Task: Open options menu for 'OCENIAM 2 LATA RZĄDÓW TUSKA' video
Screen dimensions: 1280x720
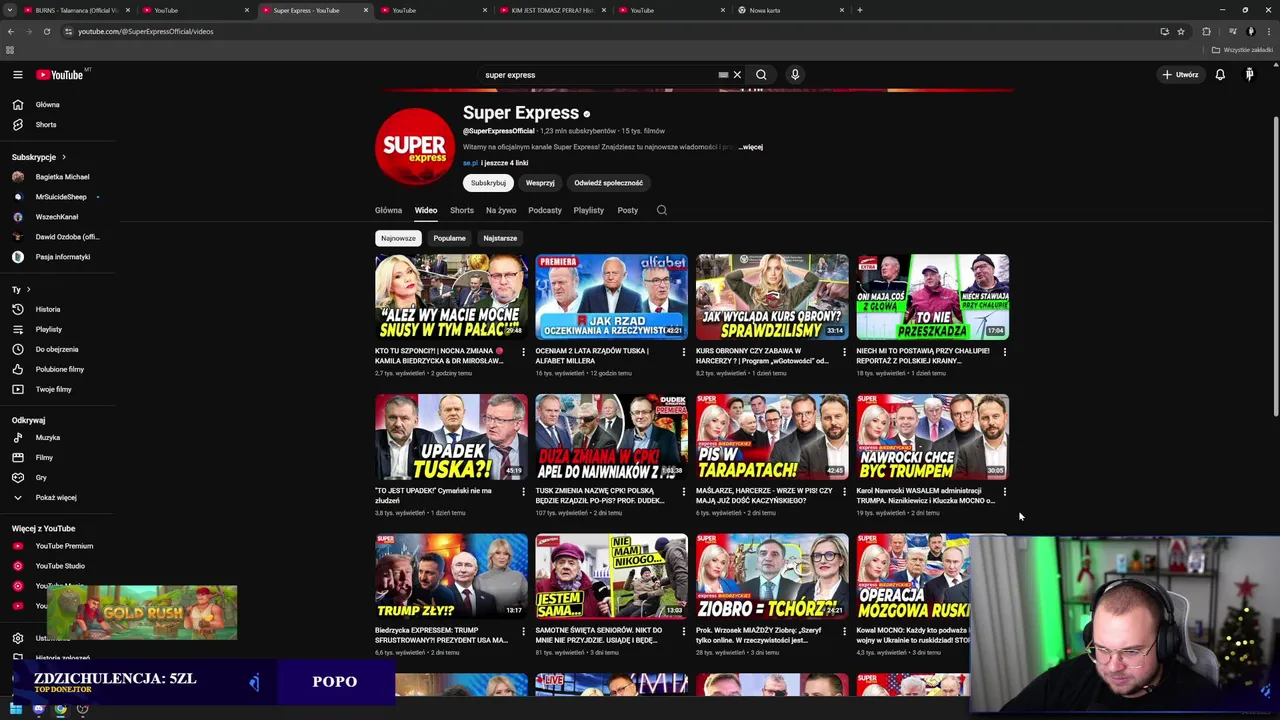Action: pyautogui.click(x=684, y=352)
